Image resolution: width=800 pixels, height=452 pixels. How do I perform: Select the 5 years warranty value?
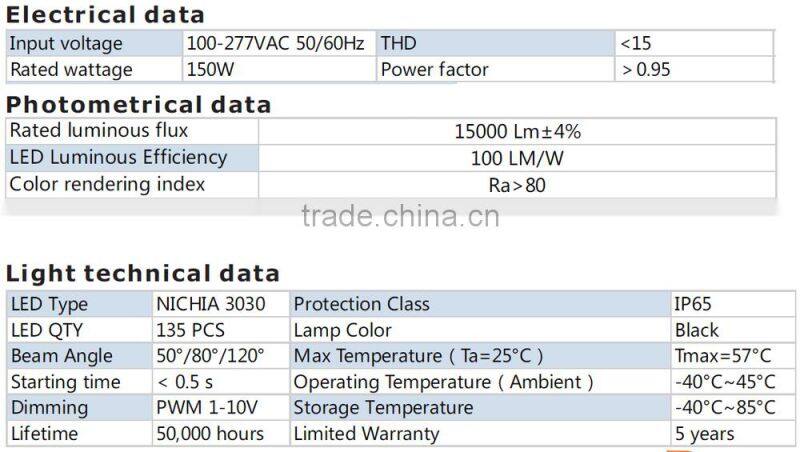(x=705, y=434)
